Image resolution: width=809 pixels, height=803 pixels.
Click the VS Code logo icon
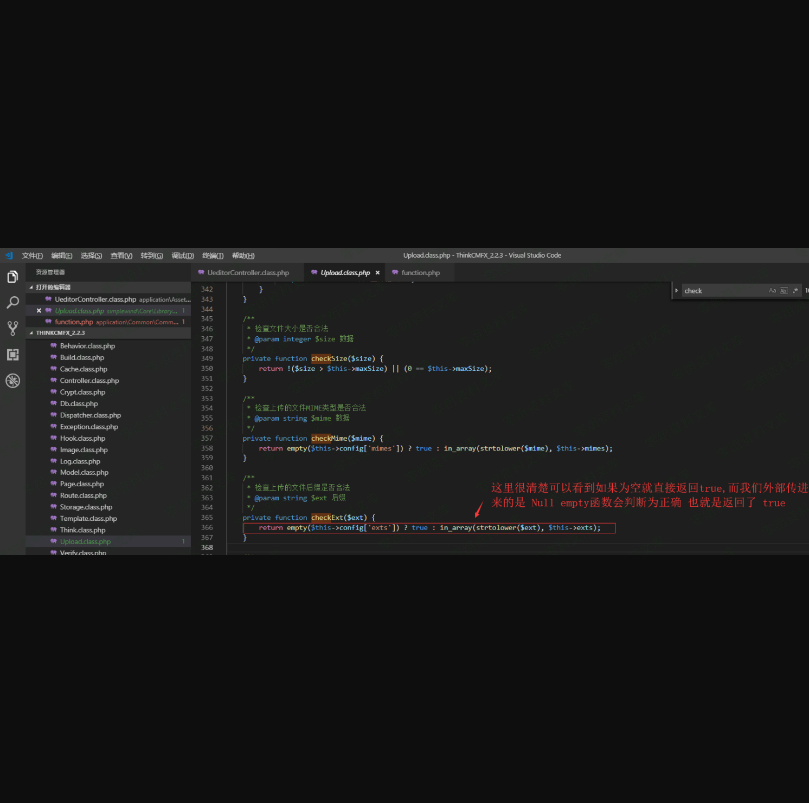(x=9, y=255)
